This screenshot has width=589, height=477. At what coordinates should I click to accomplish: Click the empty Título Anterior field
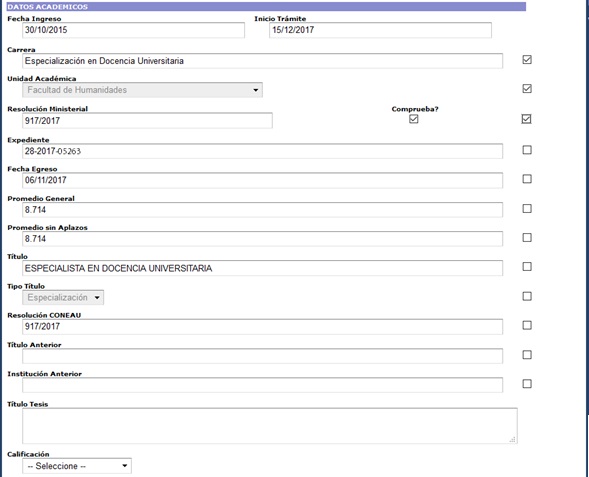(262, 356)
